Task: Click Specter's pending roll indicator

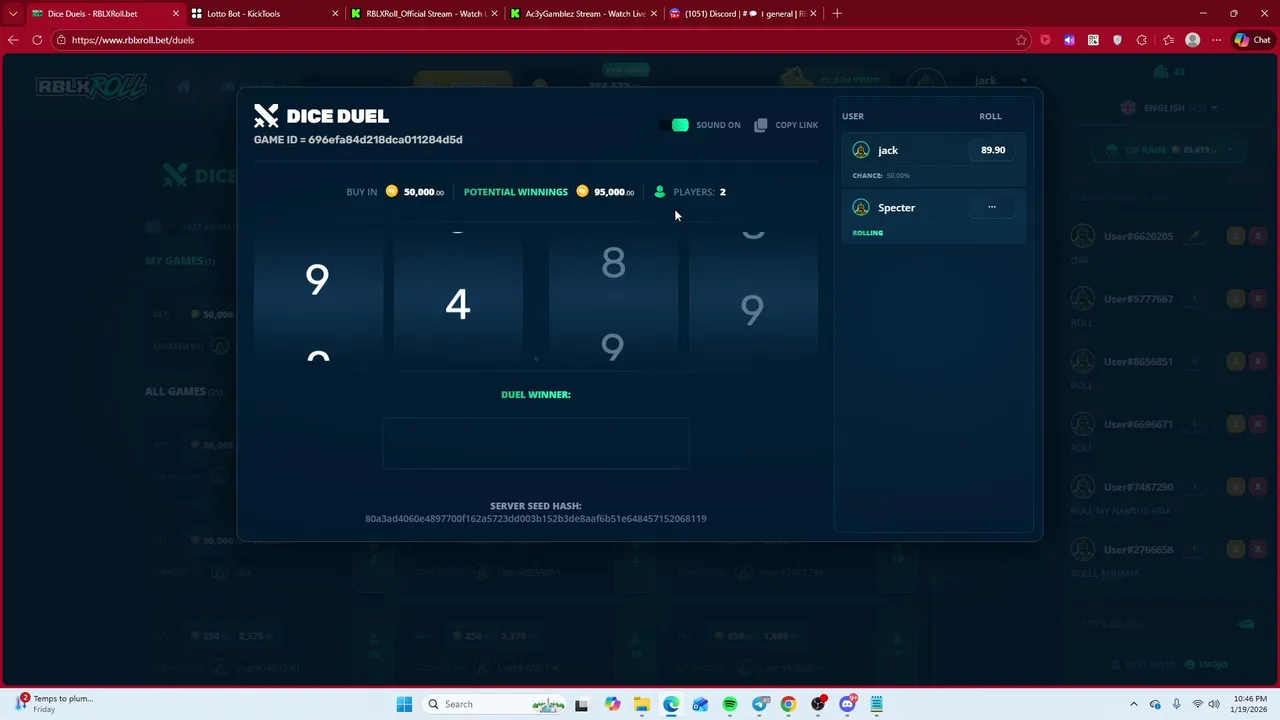Action: tap(992, 207)
